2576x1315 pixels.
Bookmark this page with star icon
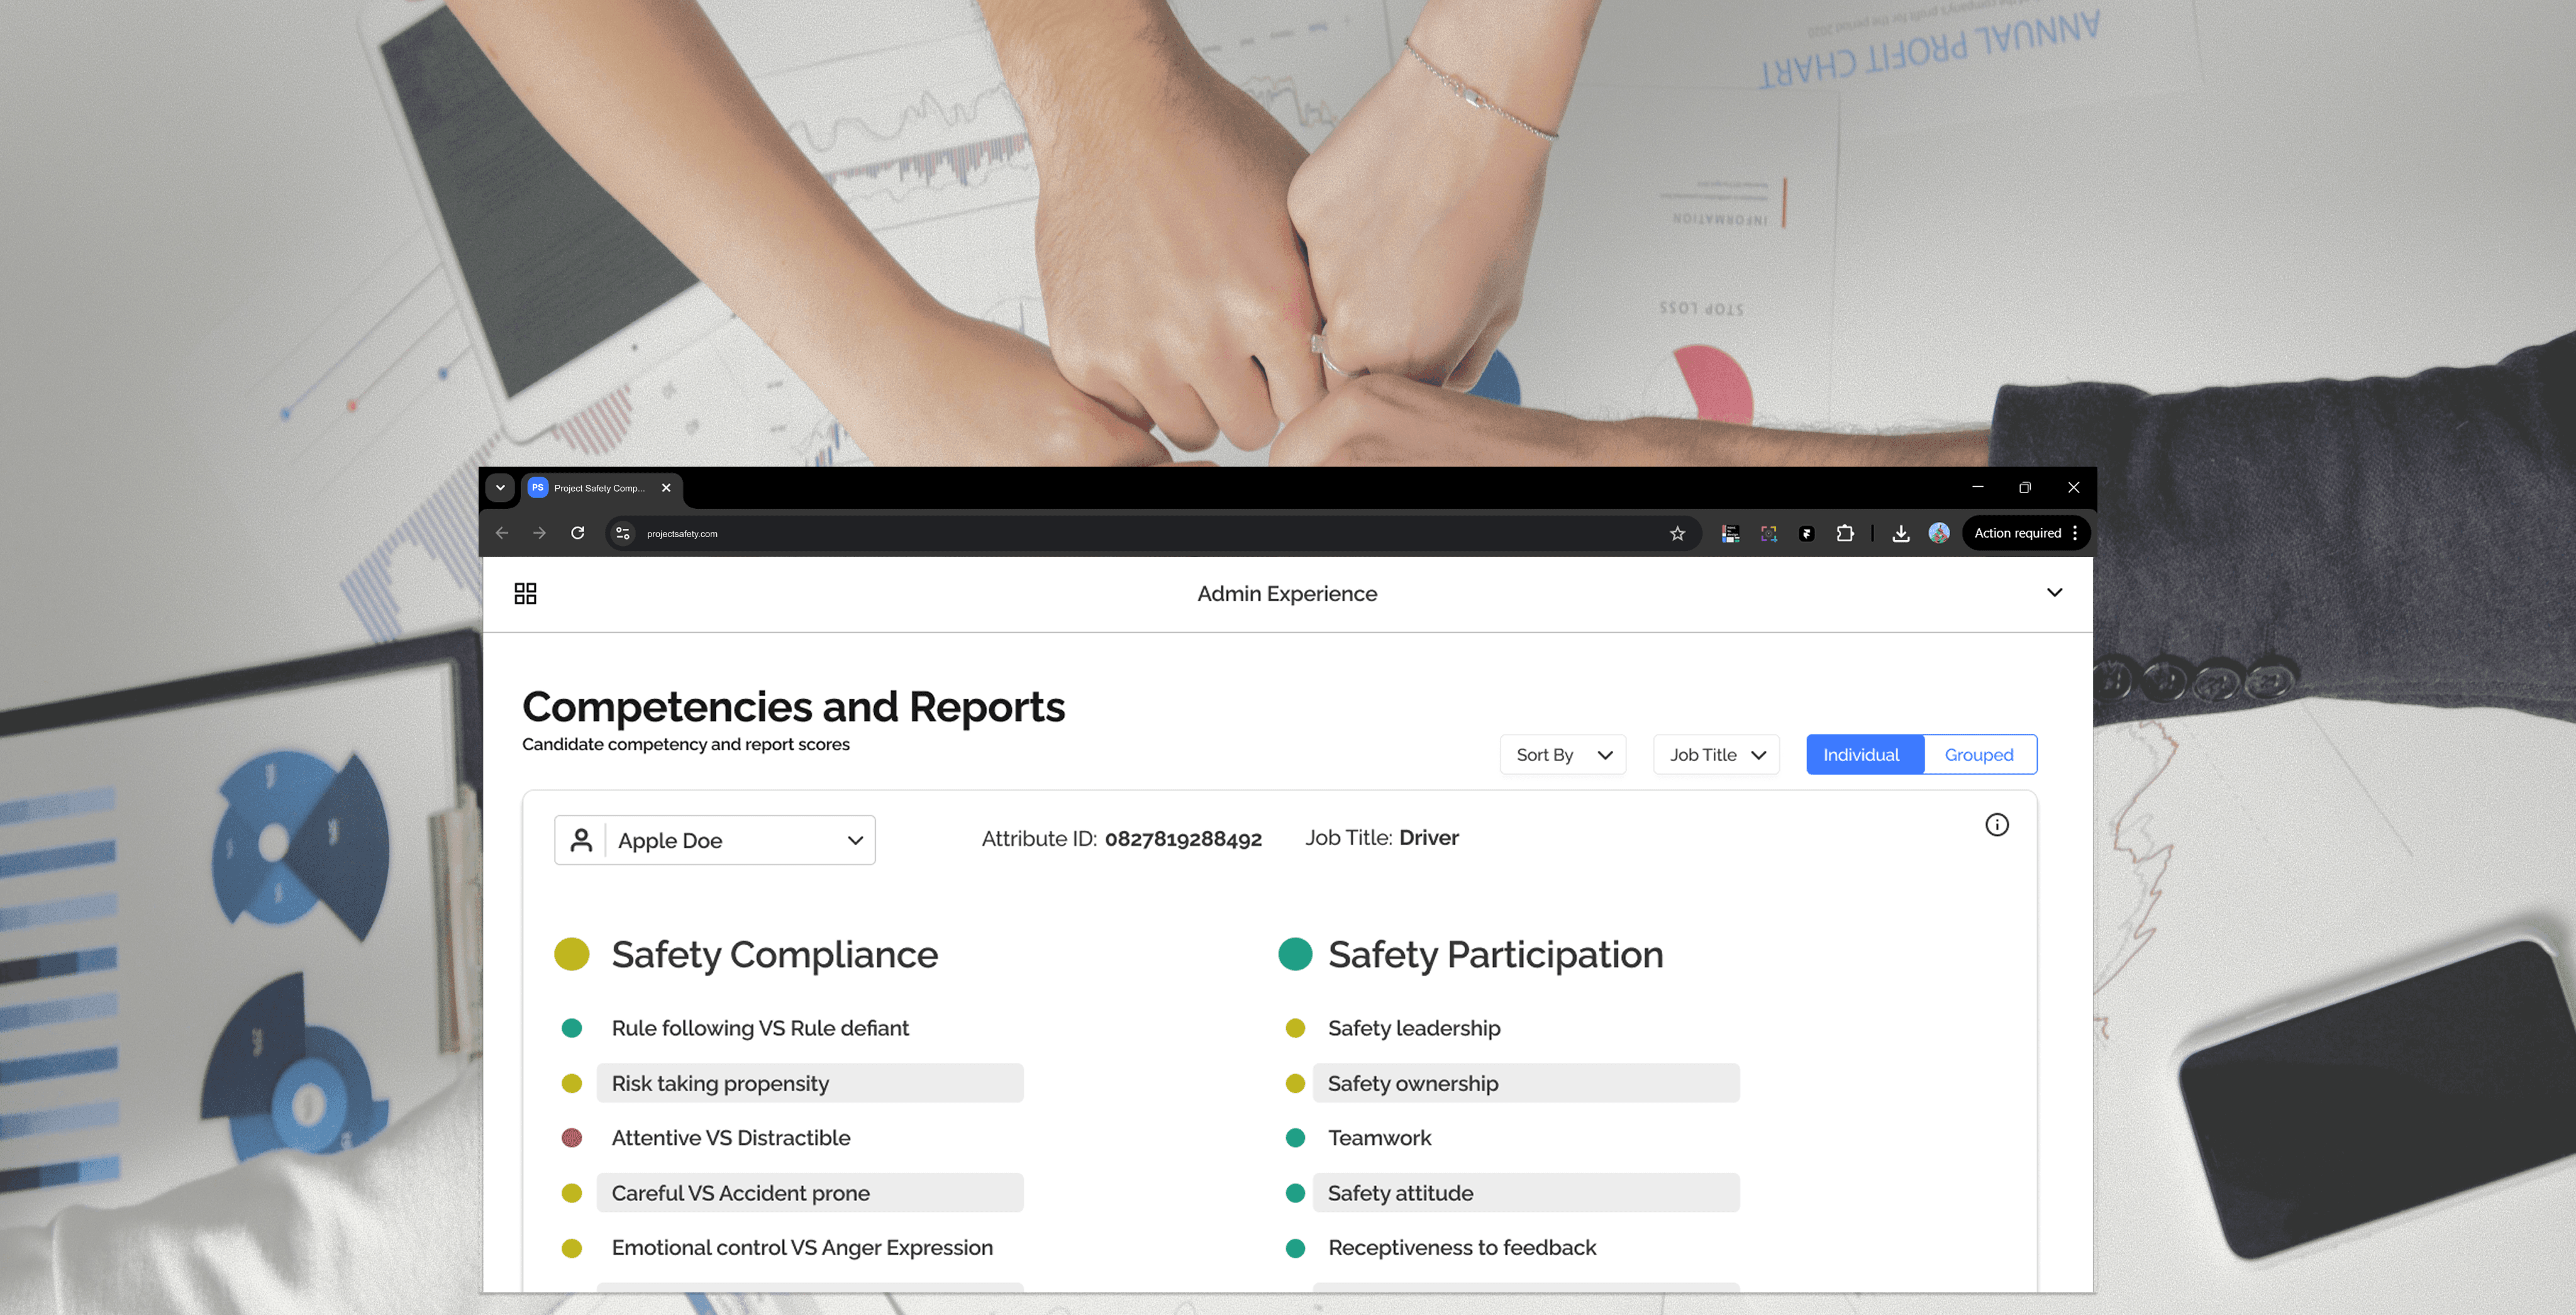coord(1677,534)
